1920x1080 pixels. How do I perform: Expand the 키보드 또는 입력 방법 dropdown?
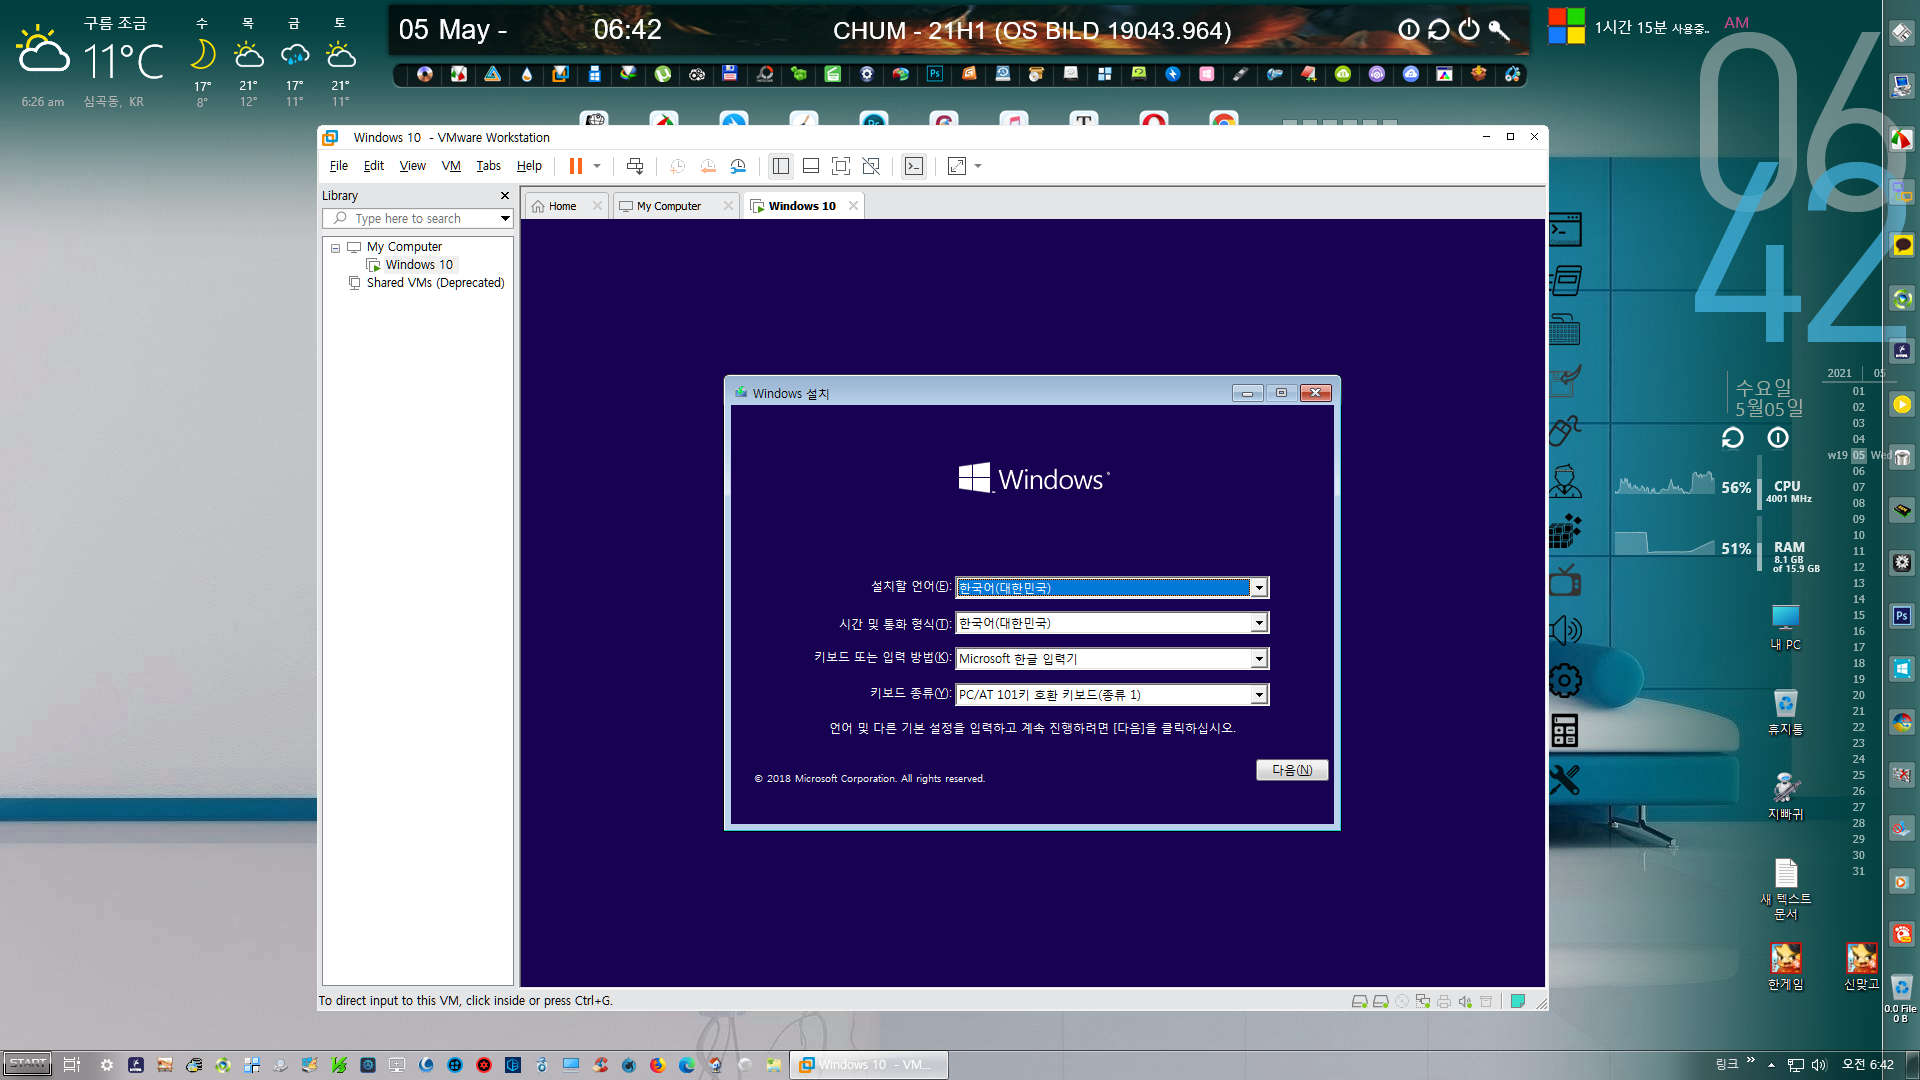pyautogui.click(x=1260, y=659)
